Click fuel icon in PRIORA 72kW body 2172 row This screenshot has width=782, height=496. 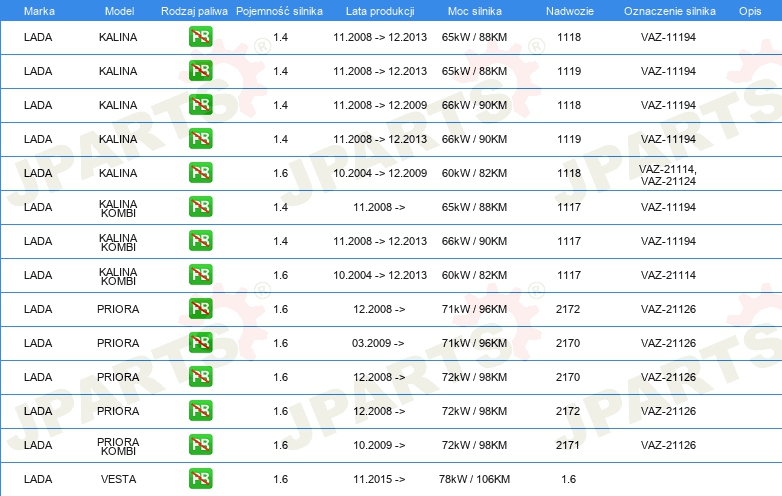(x=200, y=411)
